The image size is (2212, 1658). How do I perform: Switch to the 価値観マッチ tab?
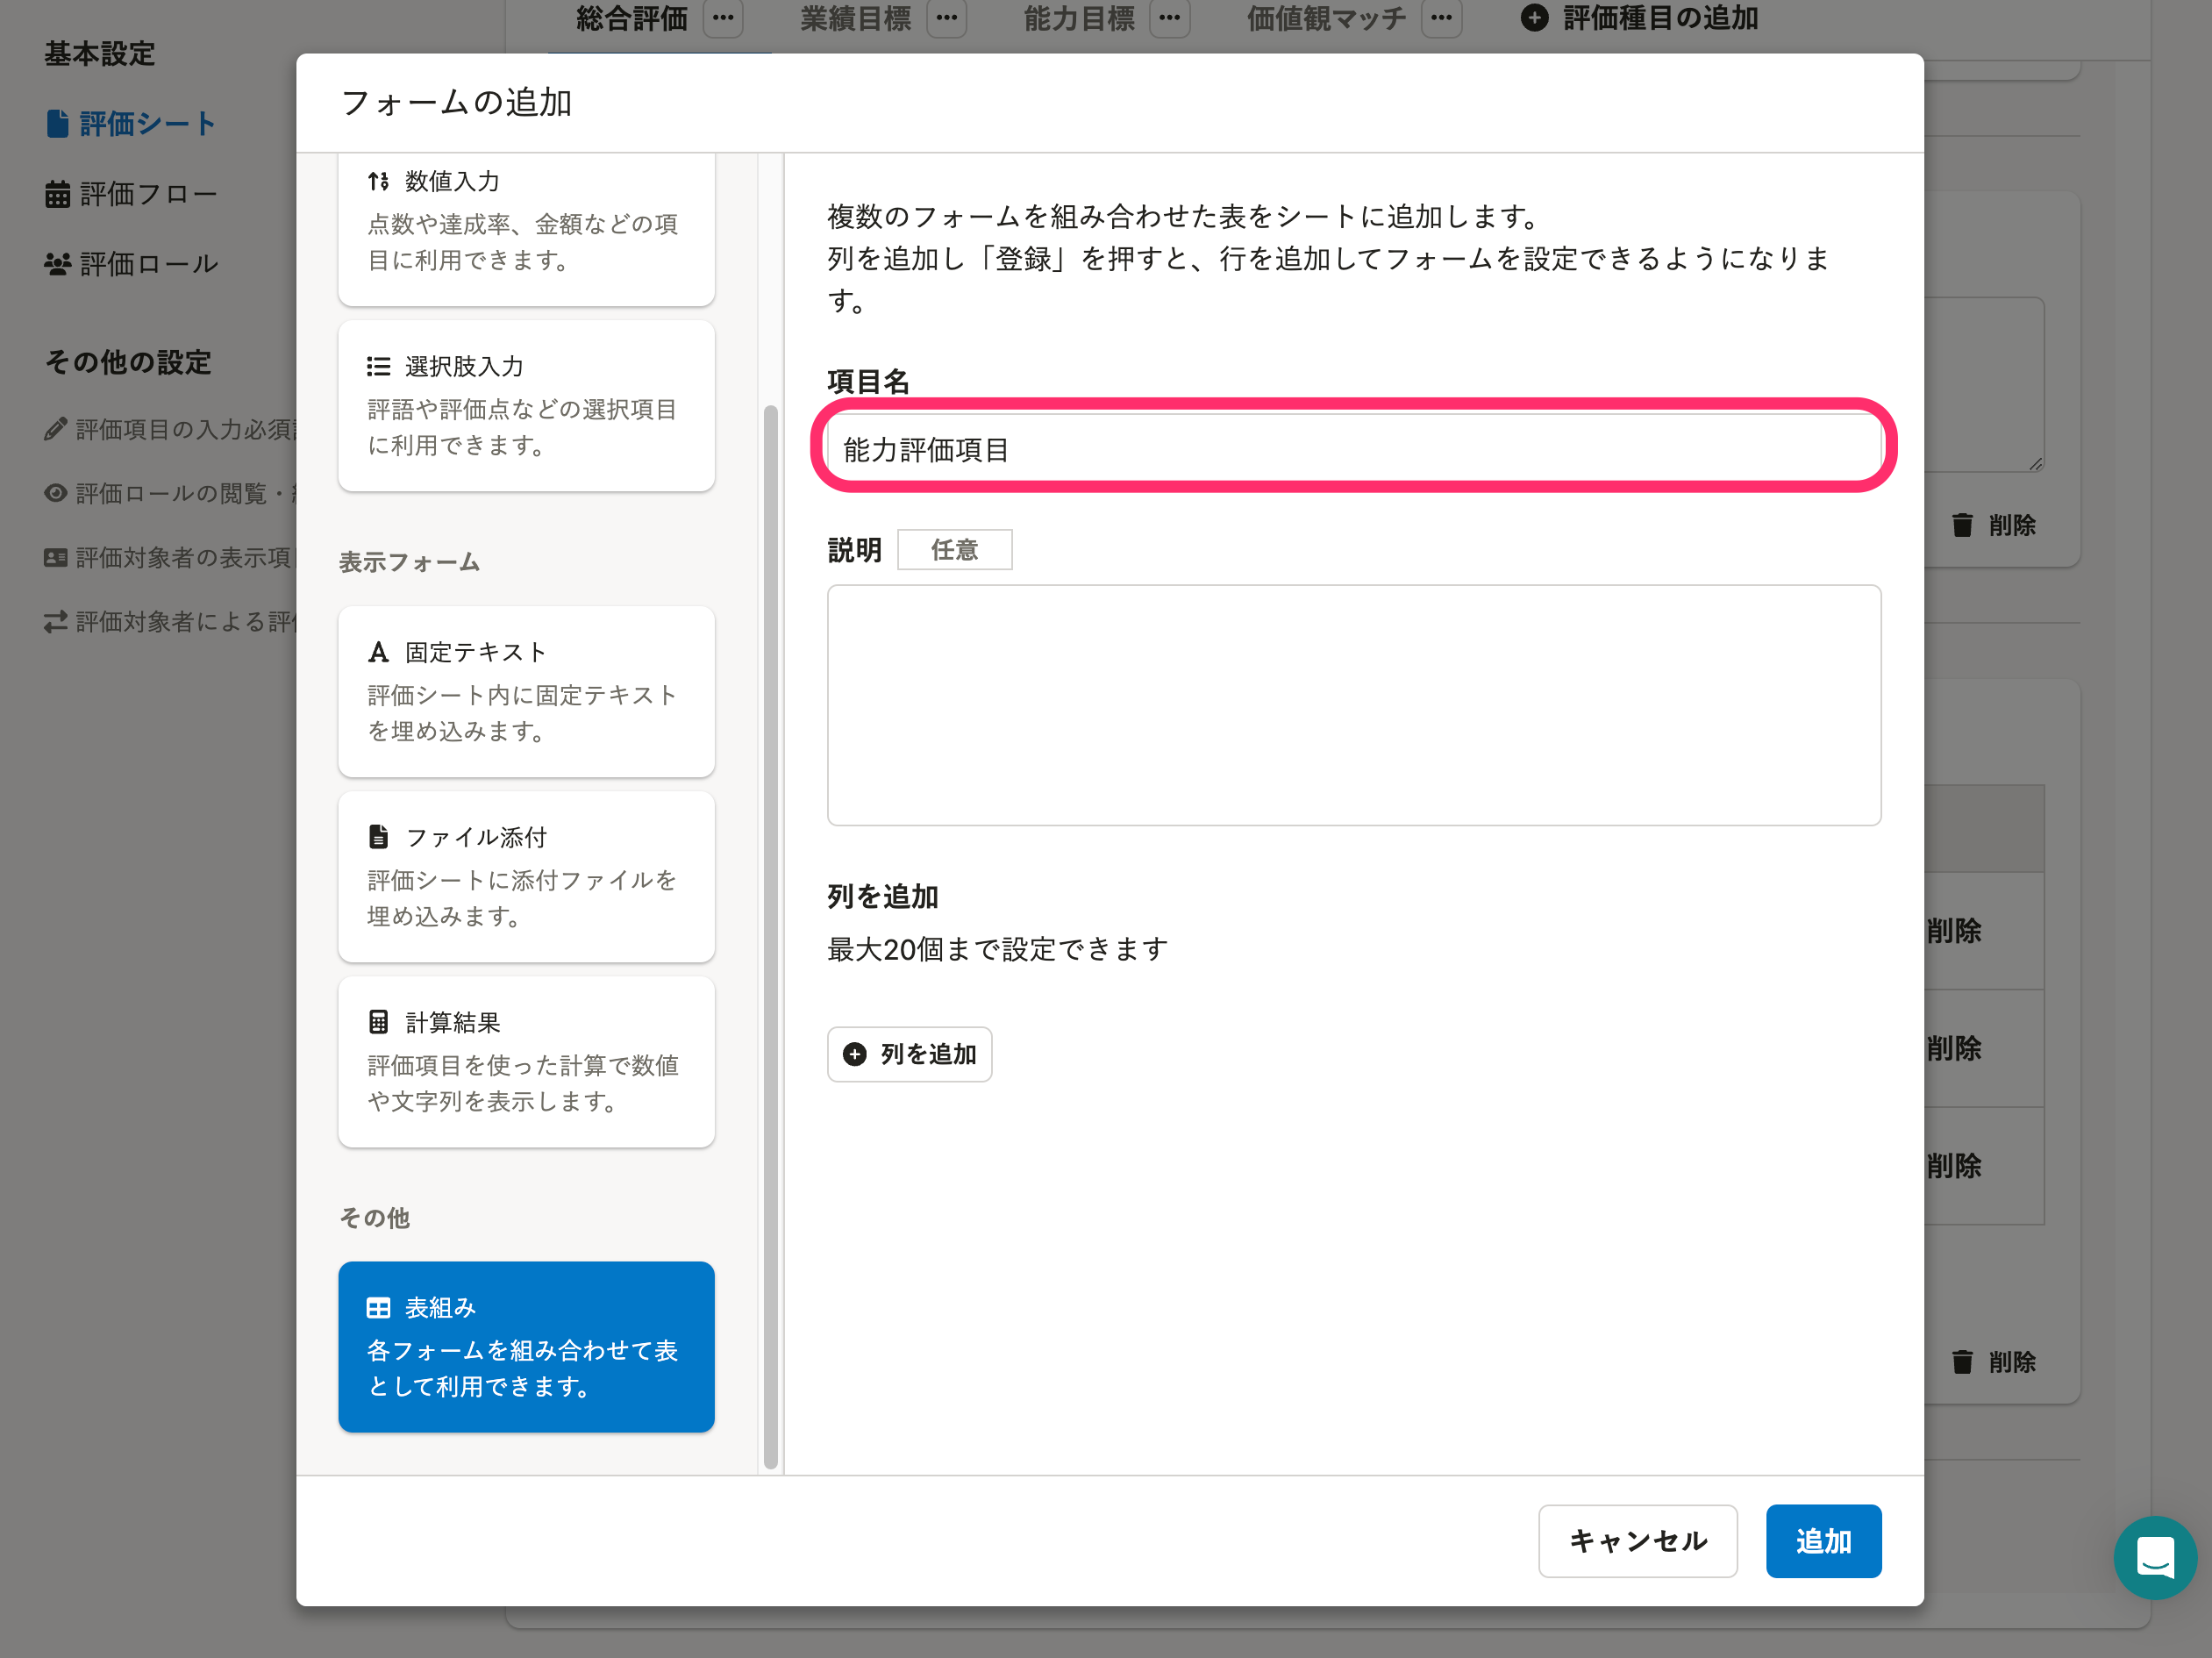coord(1326,19)
